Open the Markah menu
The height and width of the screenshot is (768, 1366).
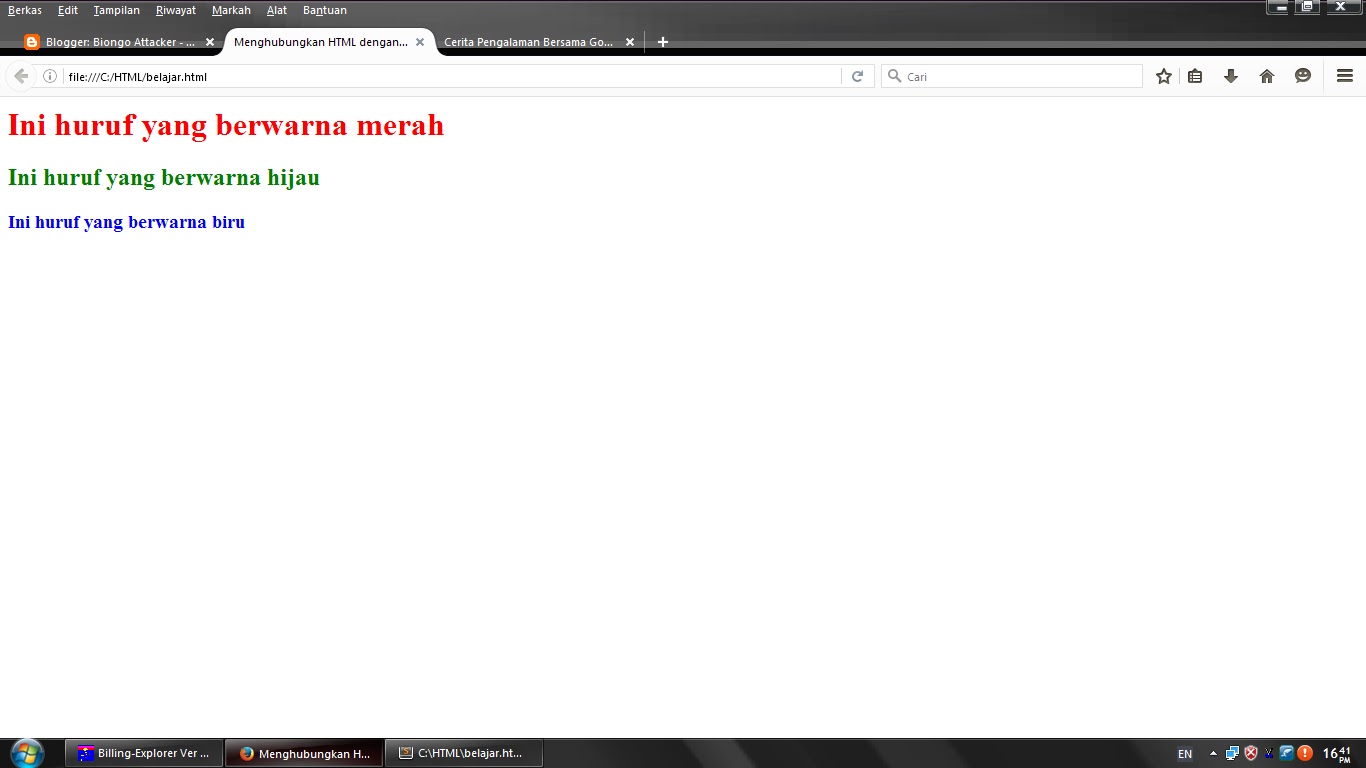(231, 10)
